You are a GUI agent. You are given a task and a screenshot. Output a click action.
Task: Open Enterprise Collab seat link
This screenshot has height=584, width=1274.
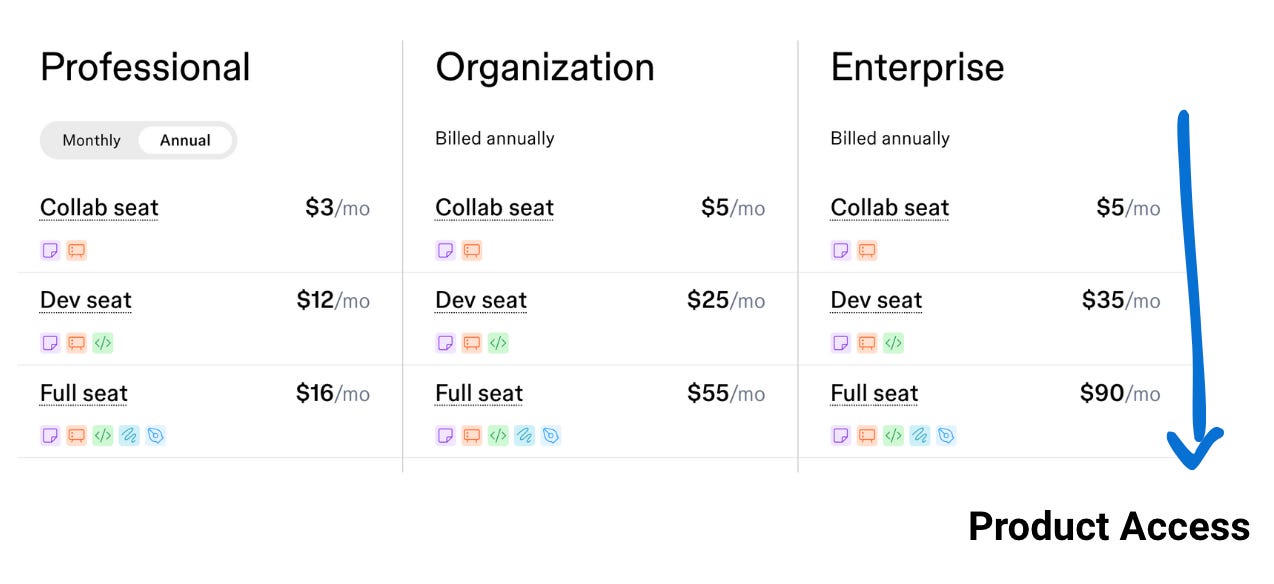889,208
